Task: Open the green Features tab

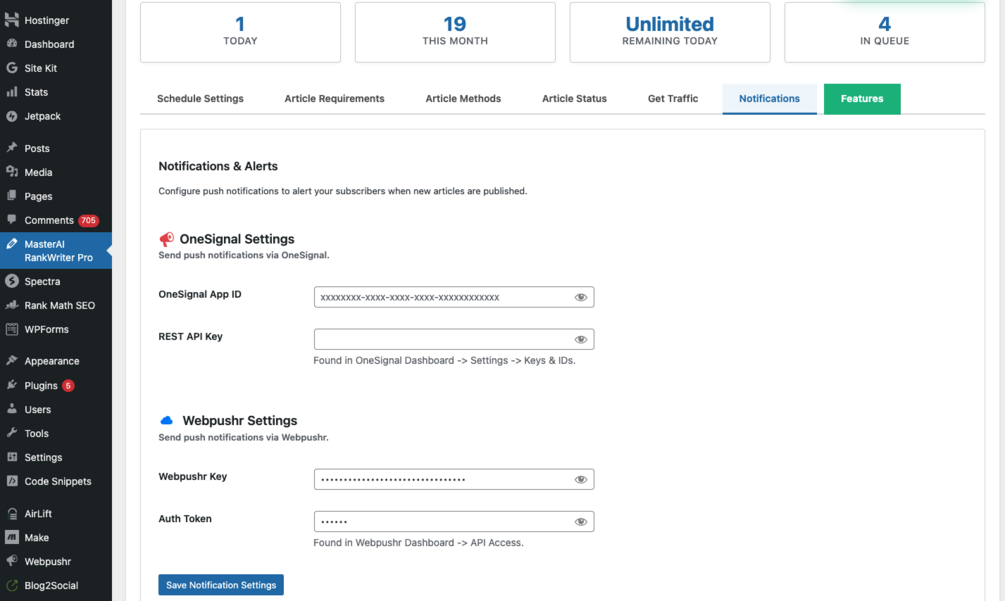Action: [x=862, y=98]
